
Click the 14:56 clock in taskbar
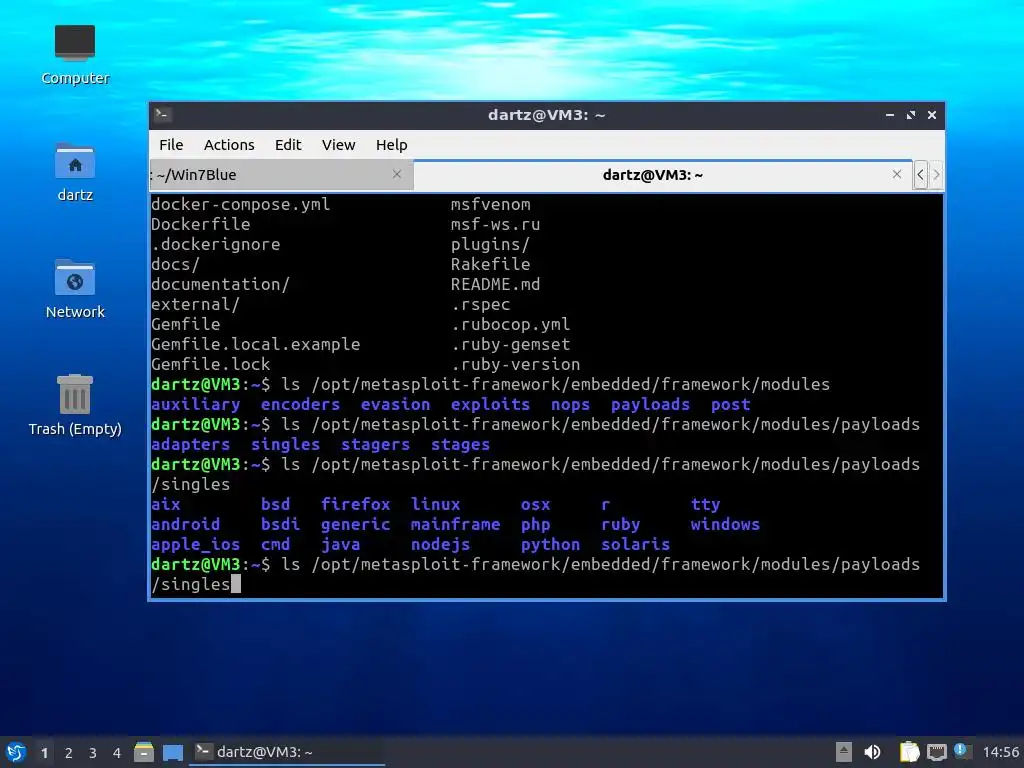[1000, 752]
